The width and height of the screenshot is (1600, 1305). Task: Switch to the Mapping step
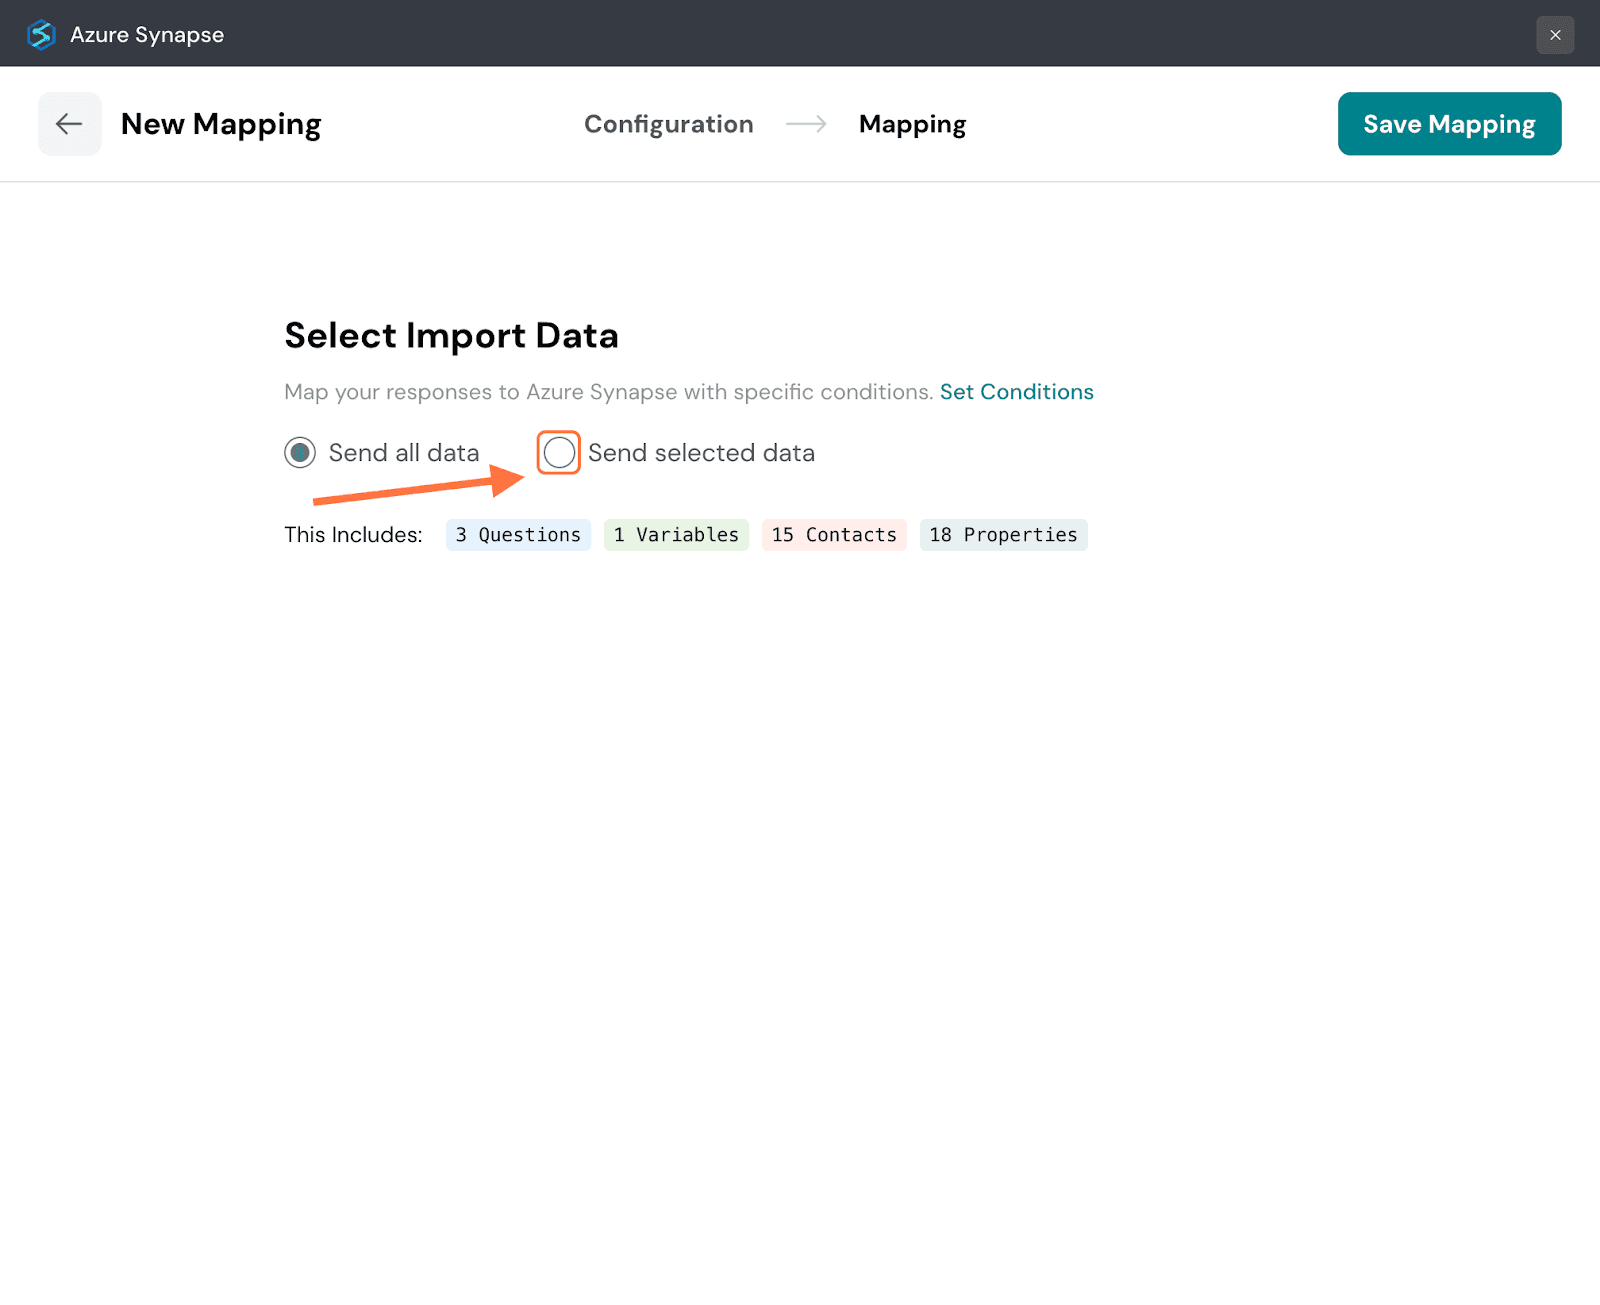pos(912,124)
